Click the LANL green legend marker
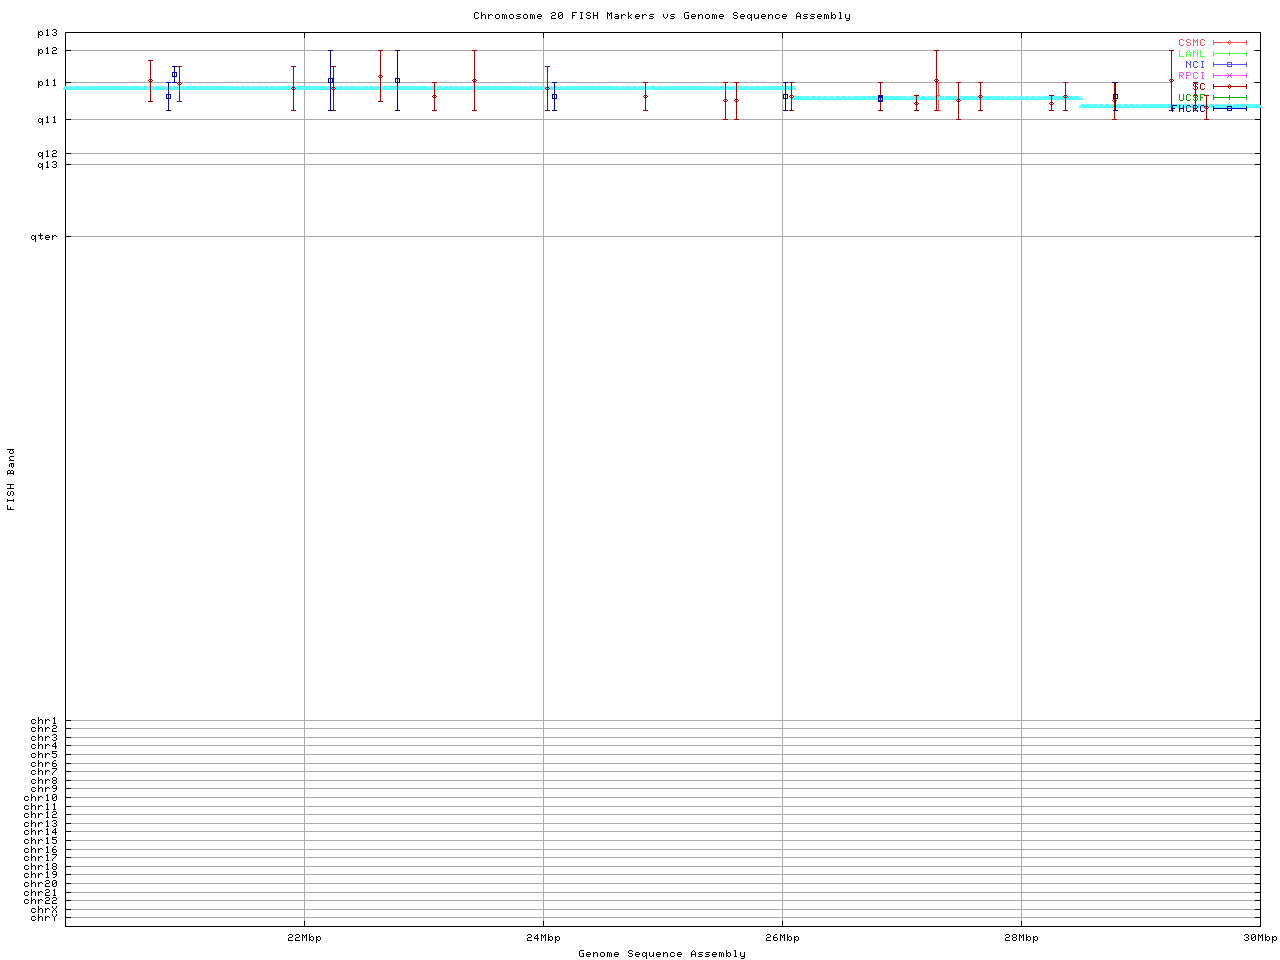 [1229, 54]
